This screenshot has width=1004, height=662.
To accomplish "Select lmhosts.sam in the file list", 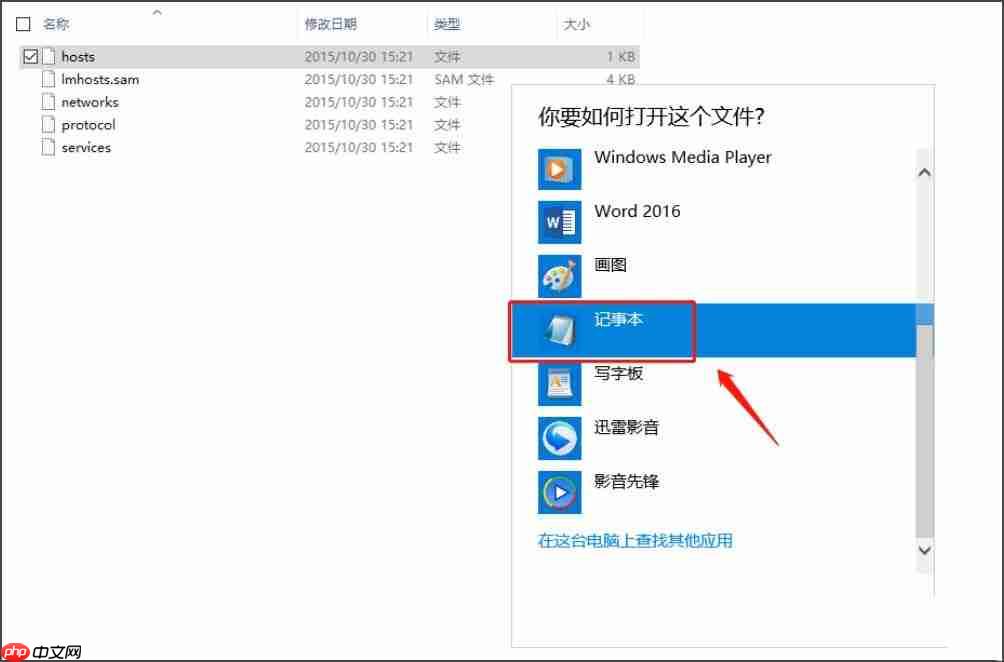I will click(x=100, y=80).
